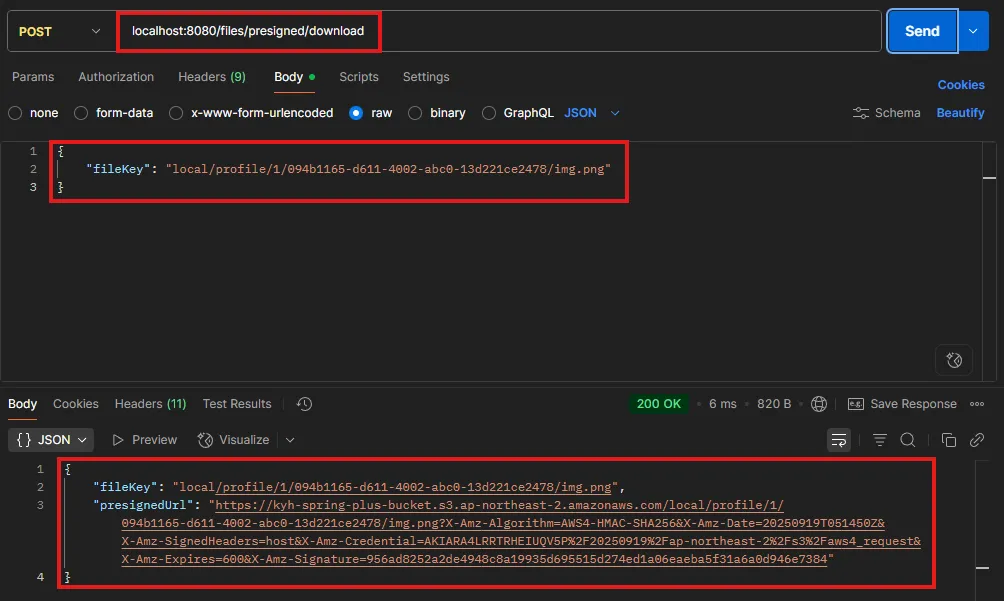Click the globe network info icon
Viewport: 1004px width, 601px height.
coord(819,404)
